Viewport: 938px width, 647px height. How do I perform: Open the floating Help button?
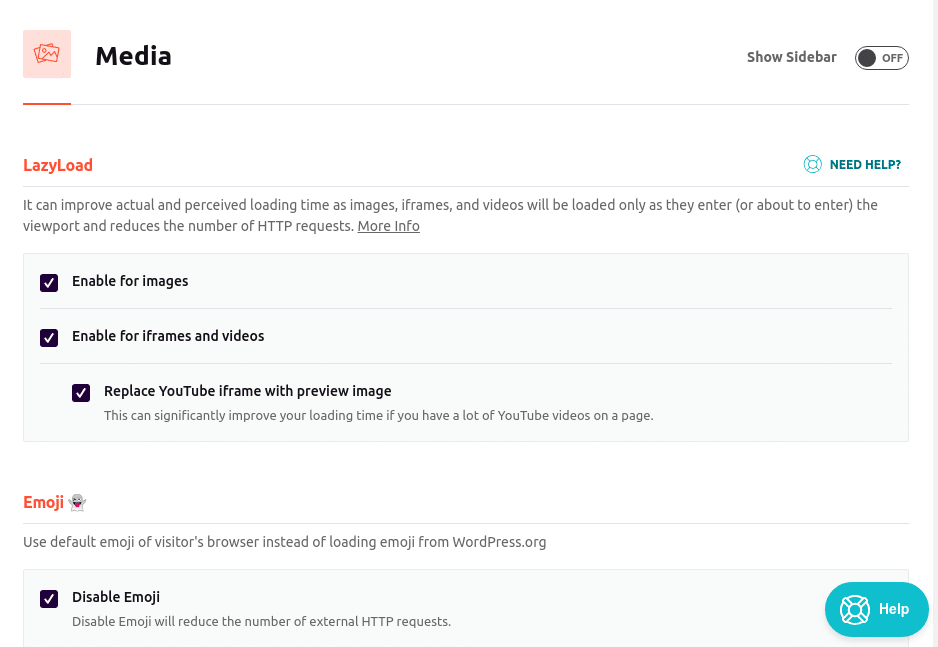(x=876, y=609)
